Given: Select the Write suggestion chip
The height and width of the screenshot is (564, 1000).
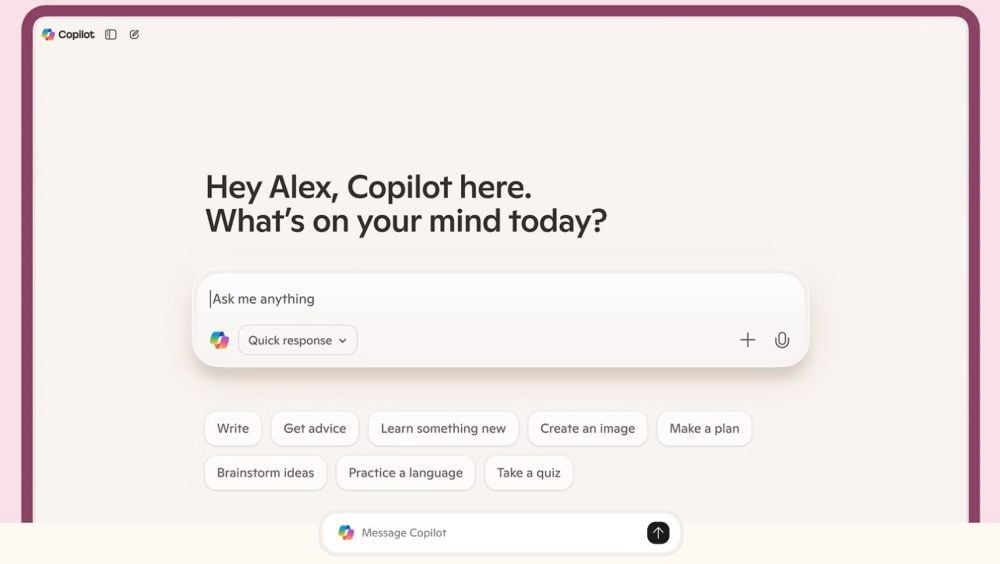Looking at the screenshot, I should pos(233,429).
